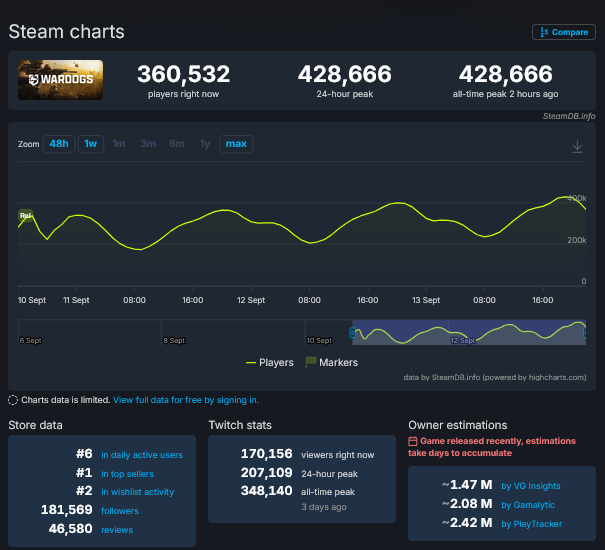Open the in wishlist activity link
The image size is (605, 550).
tap(137, 492)
